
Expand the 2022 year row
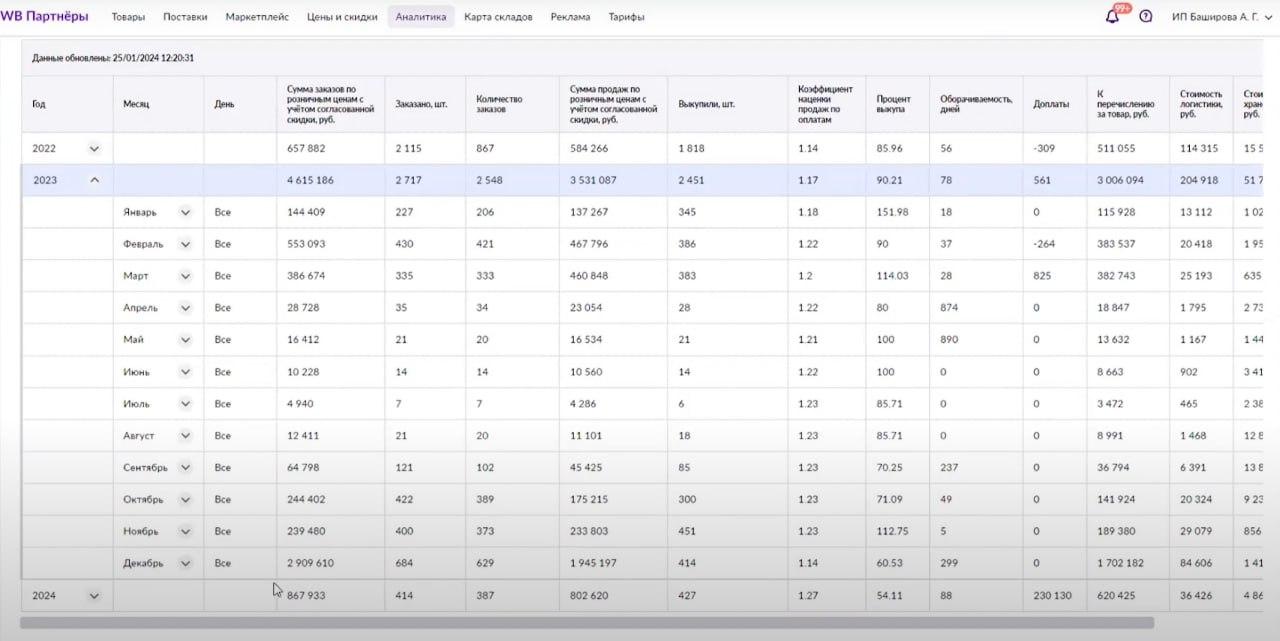[x=94, y=148]
